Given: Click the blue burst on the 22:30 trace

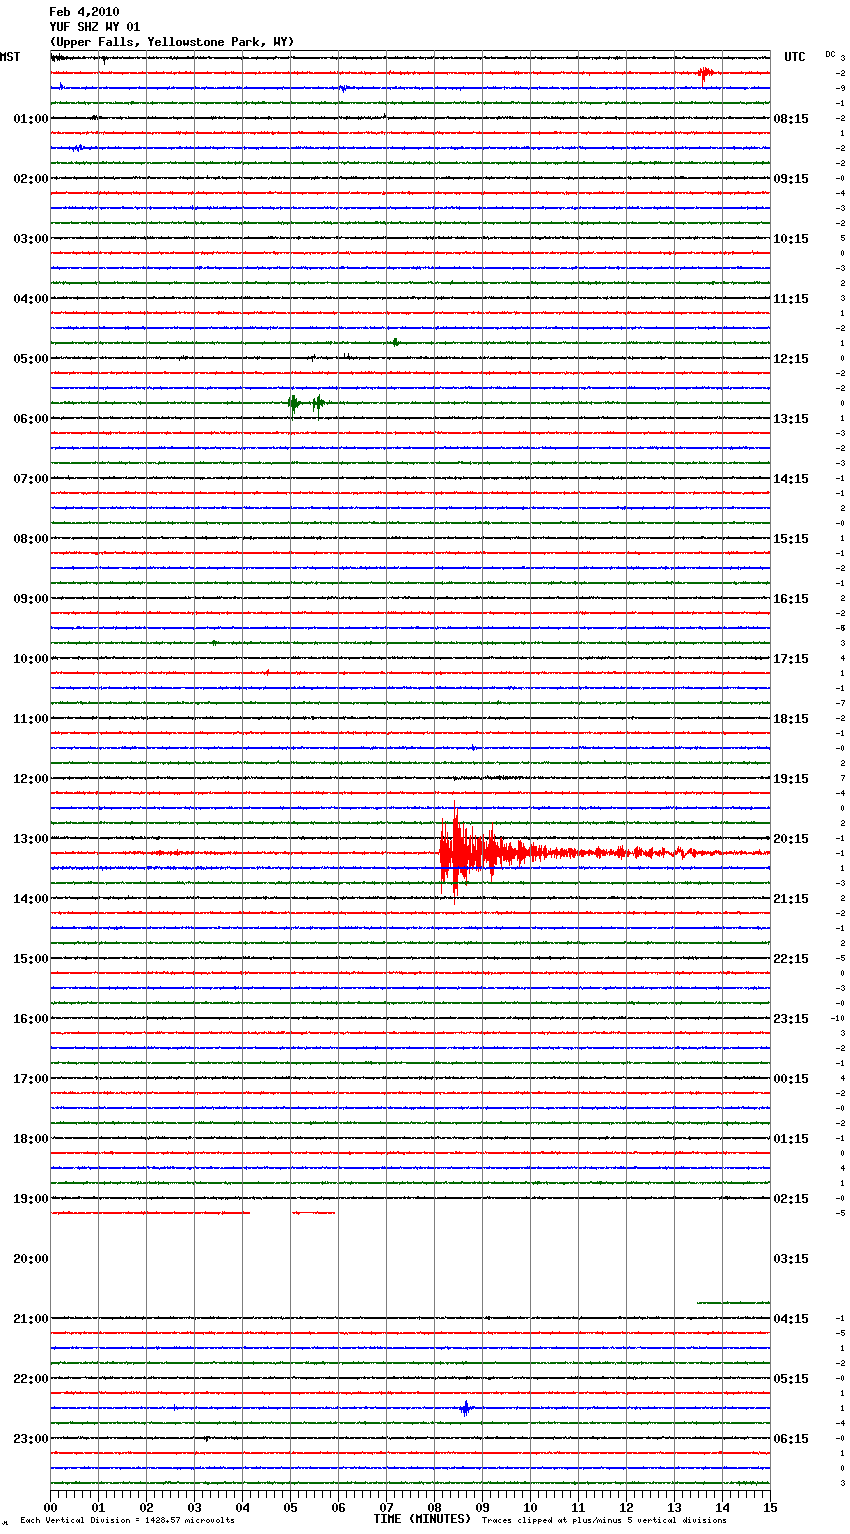Looking at the screenshot, I should point(466,1408).
